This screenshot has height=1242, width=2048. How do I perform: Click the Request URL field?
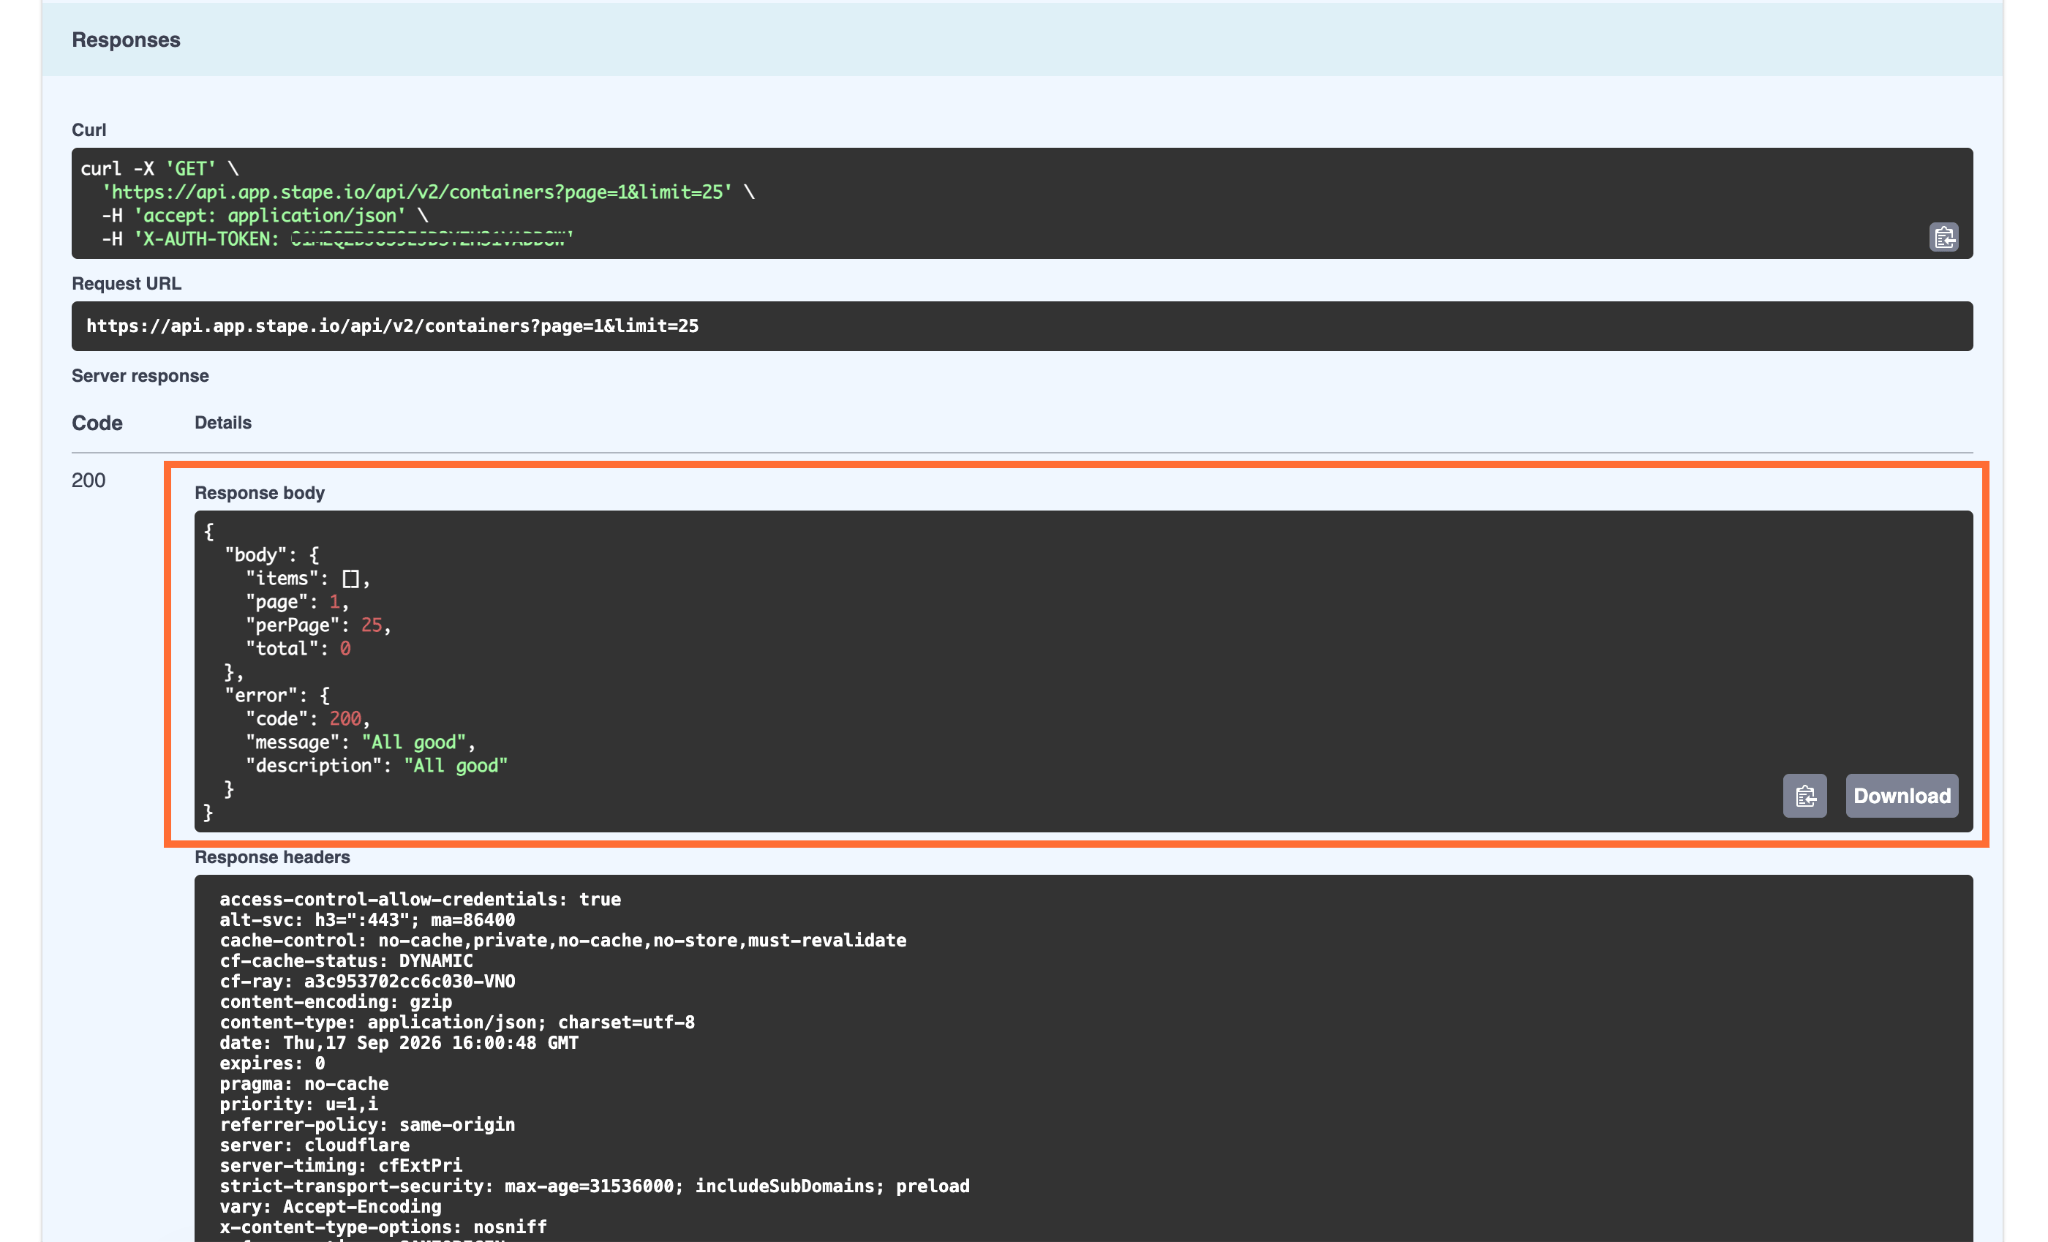click(1021, 326)
